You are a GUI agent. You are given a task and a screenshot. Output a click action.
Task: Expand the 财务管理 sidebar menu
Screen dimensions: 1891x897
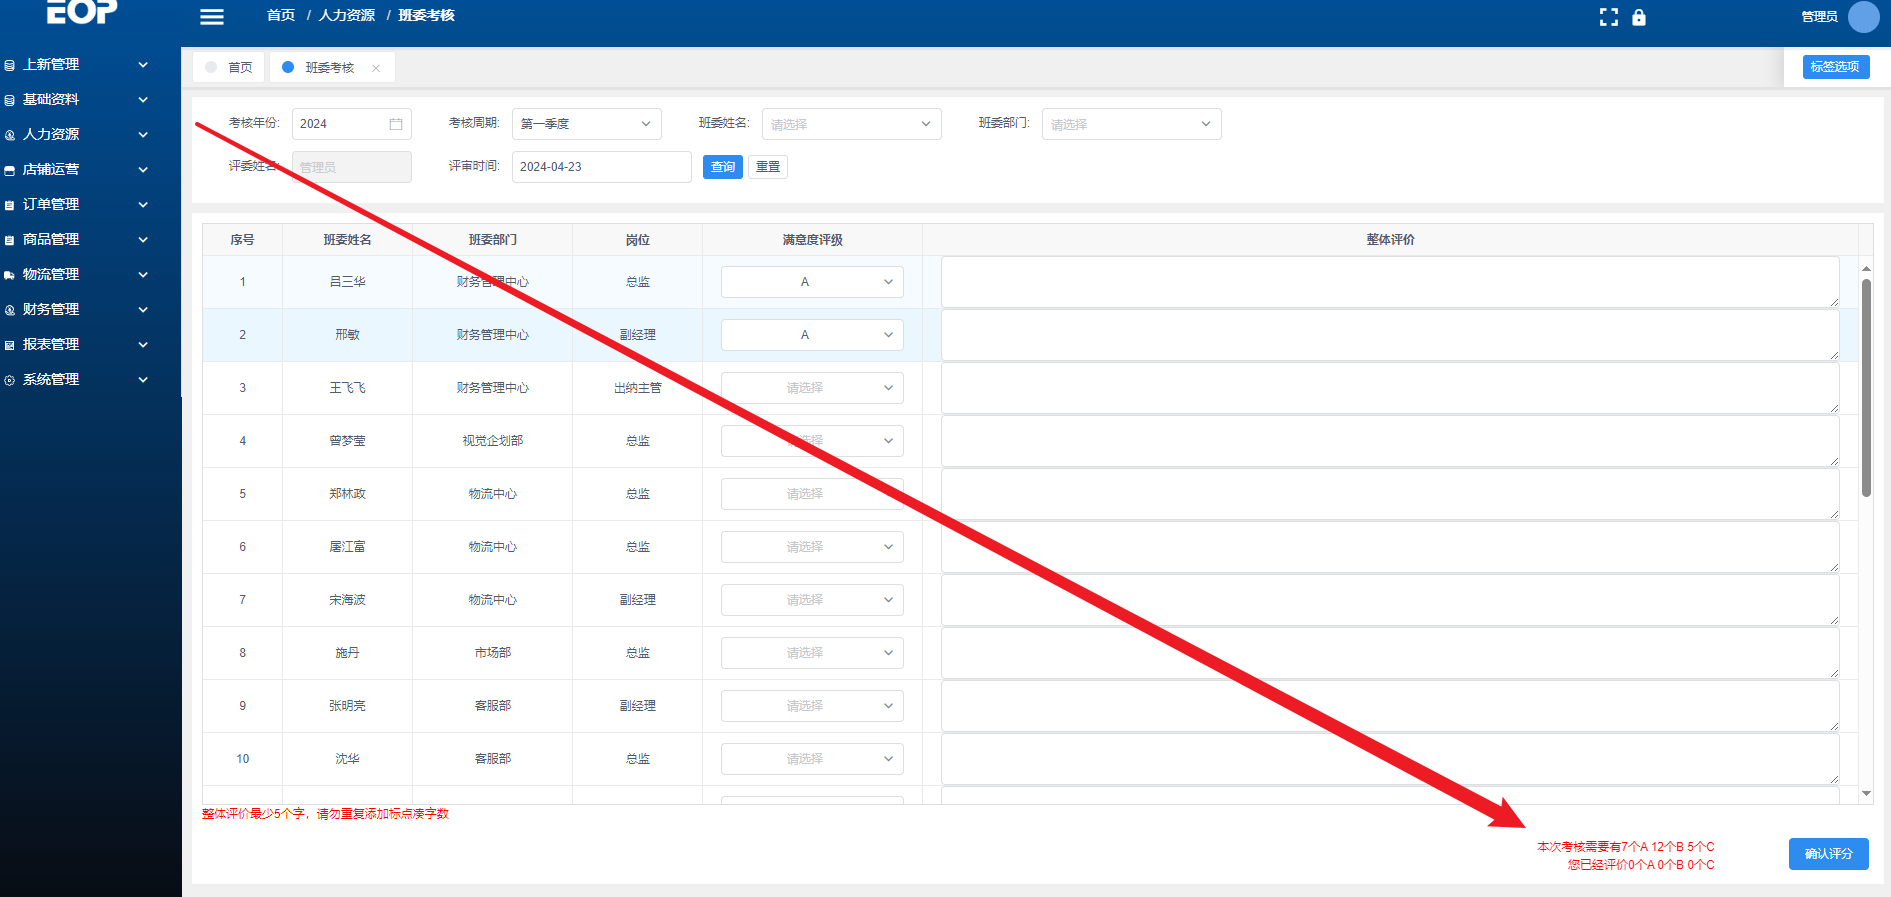[x=76, y=309]
